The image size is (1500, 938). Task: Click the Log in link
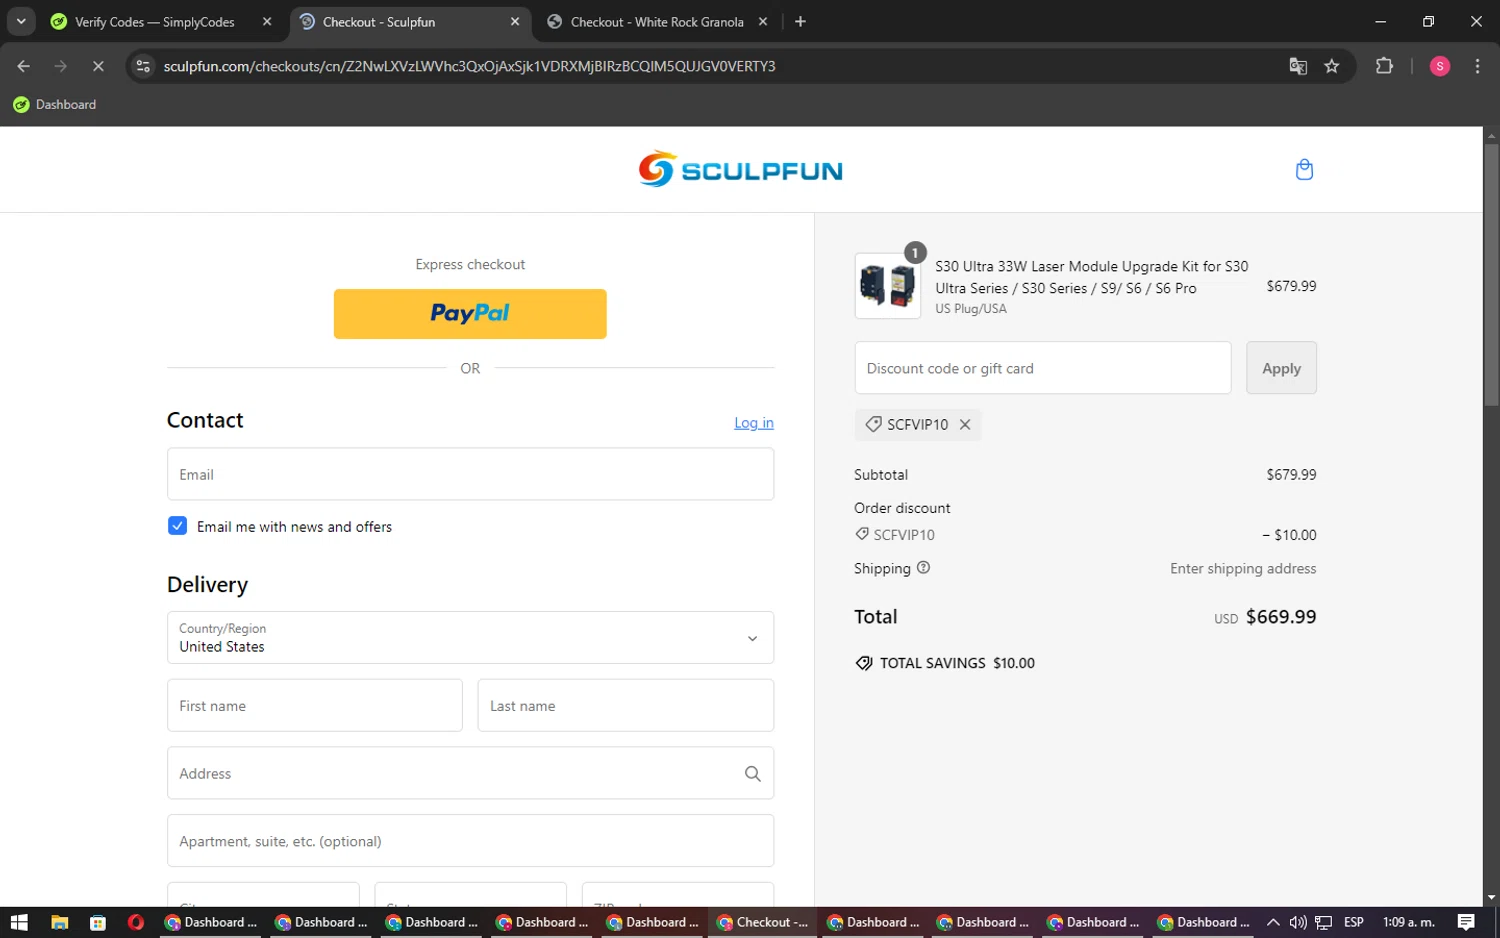[754, 423]
